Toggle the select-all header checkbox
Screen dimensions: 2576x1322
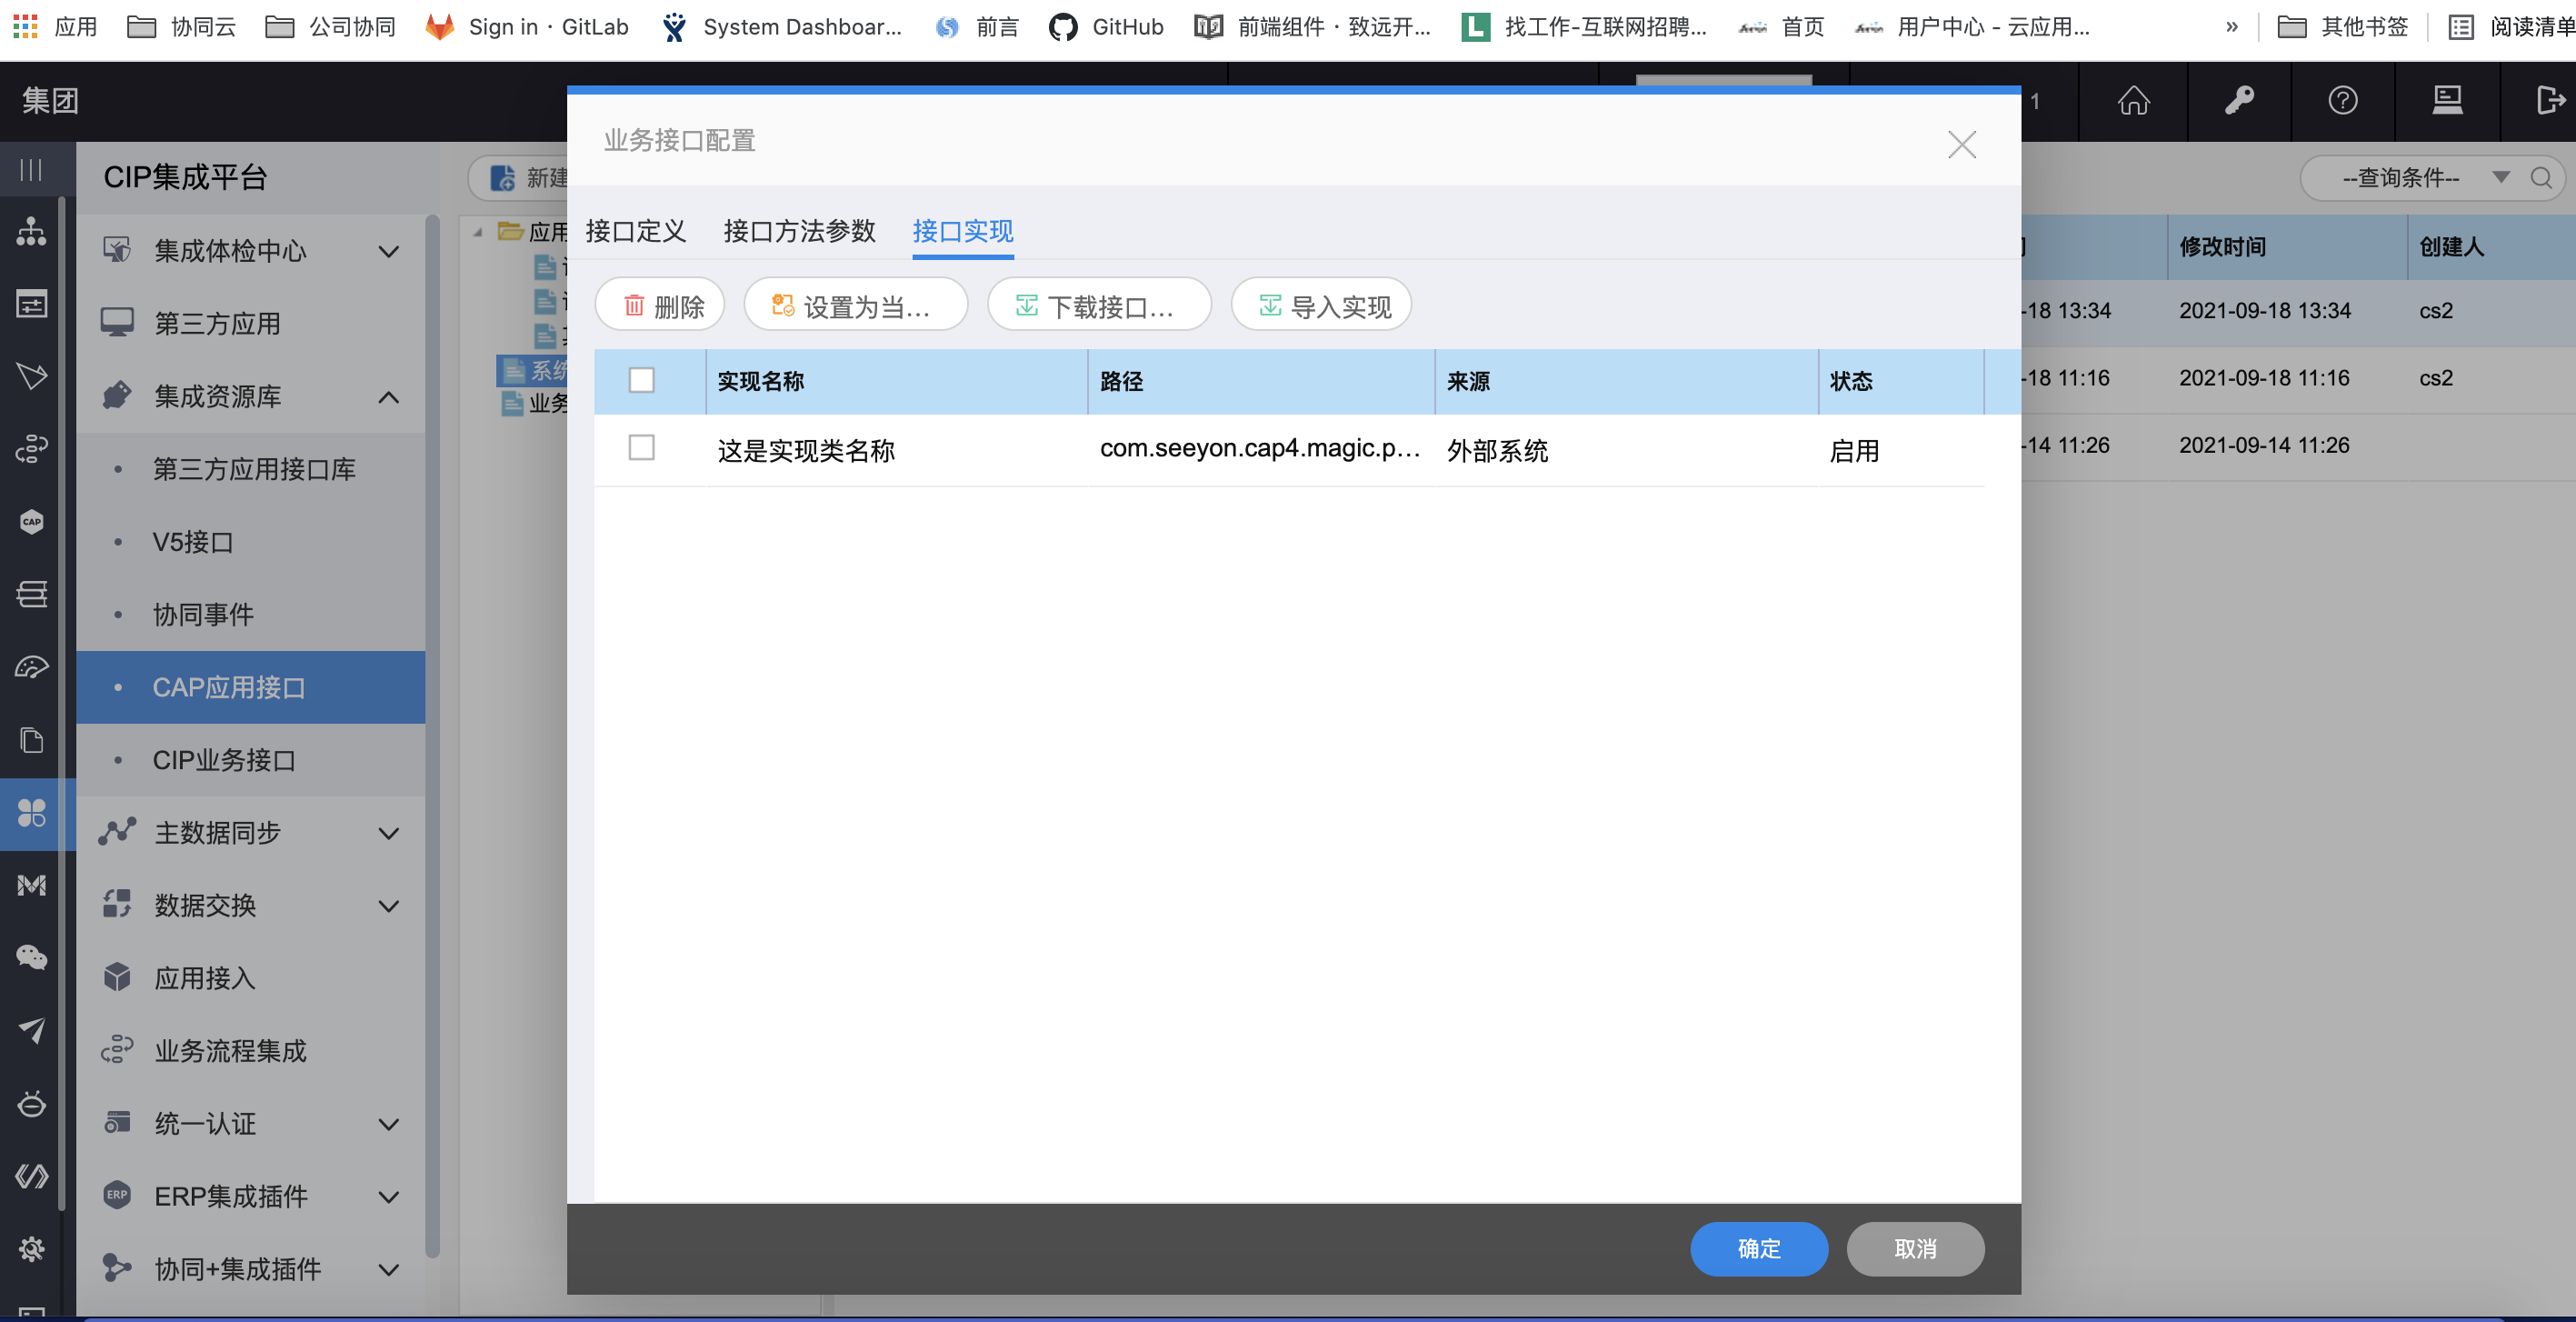(x=641, y=380)
